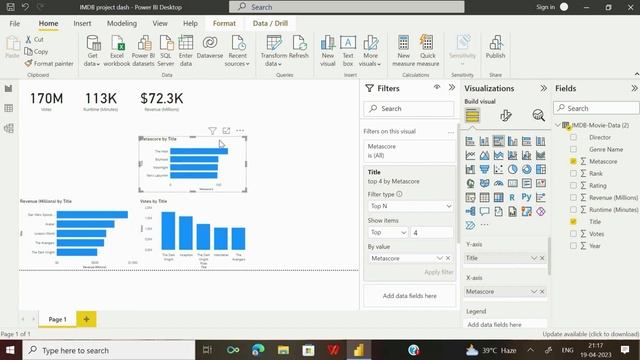Select the Python visual (Py) icon
Screen dimensions: 640x360
coord(527,197)
